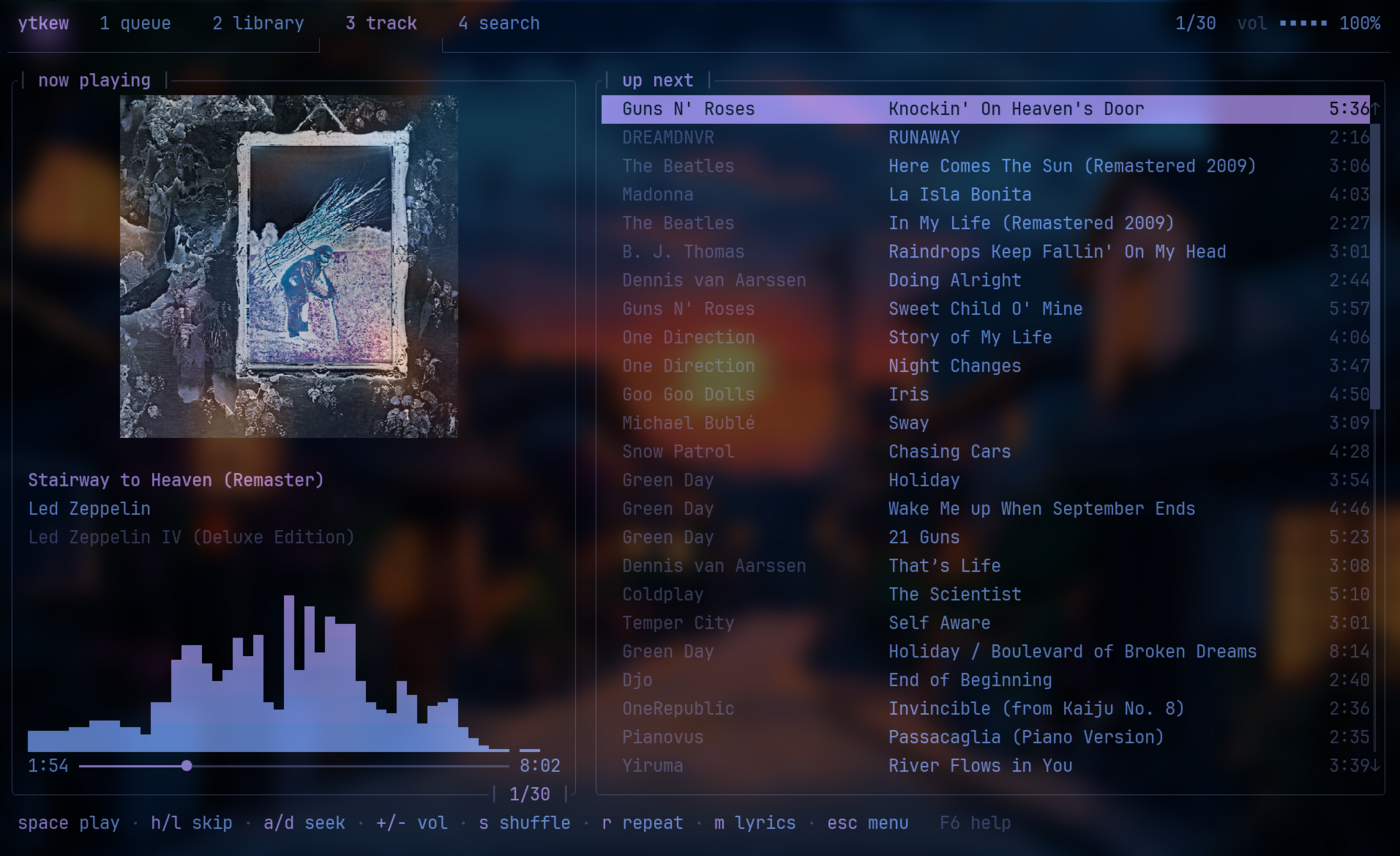Screen dimensions: 1400x856
Task: Select River Flows in You by Yiruma
Action: (x=985, y=765)
